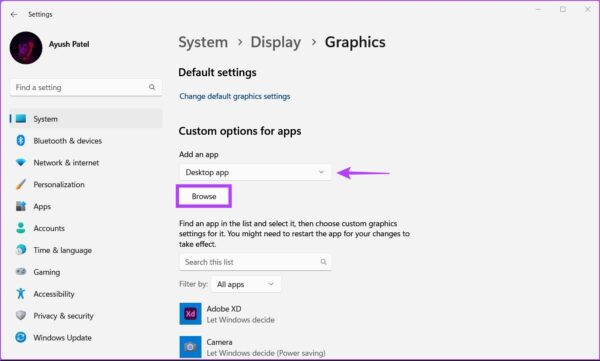
Task: Click the Network & internet wifi icon
Action: pyautogui.click(x=21, y=162)
